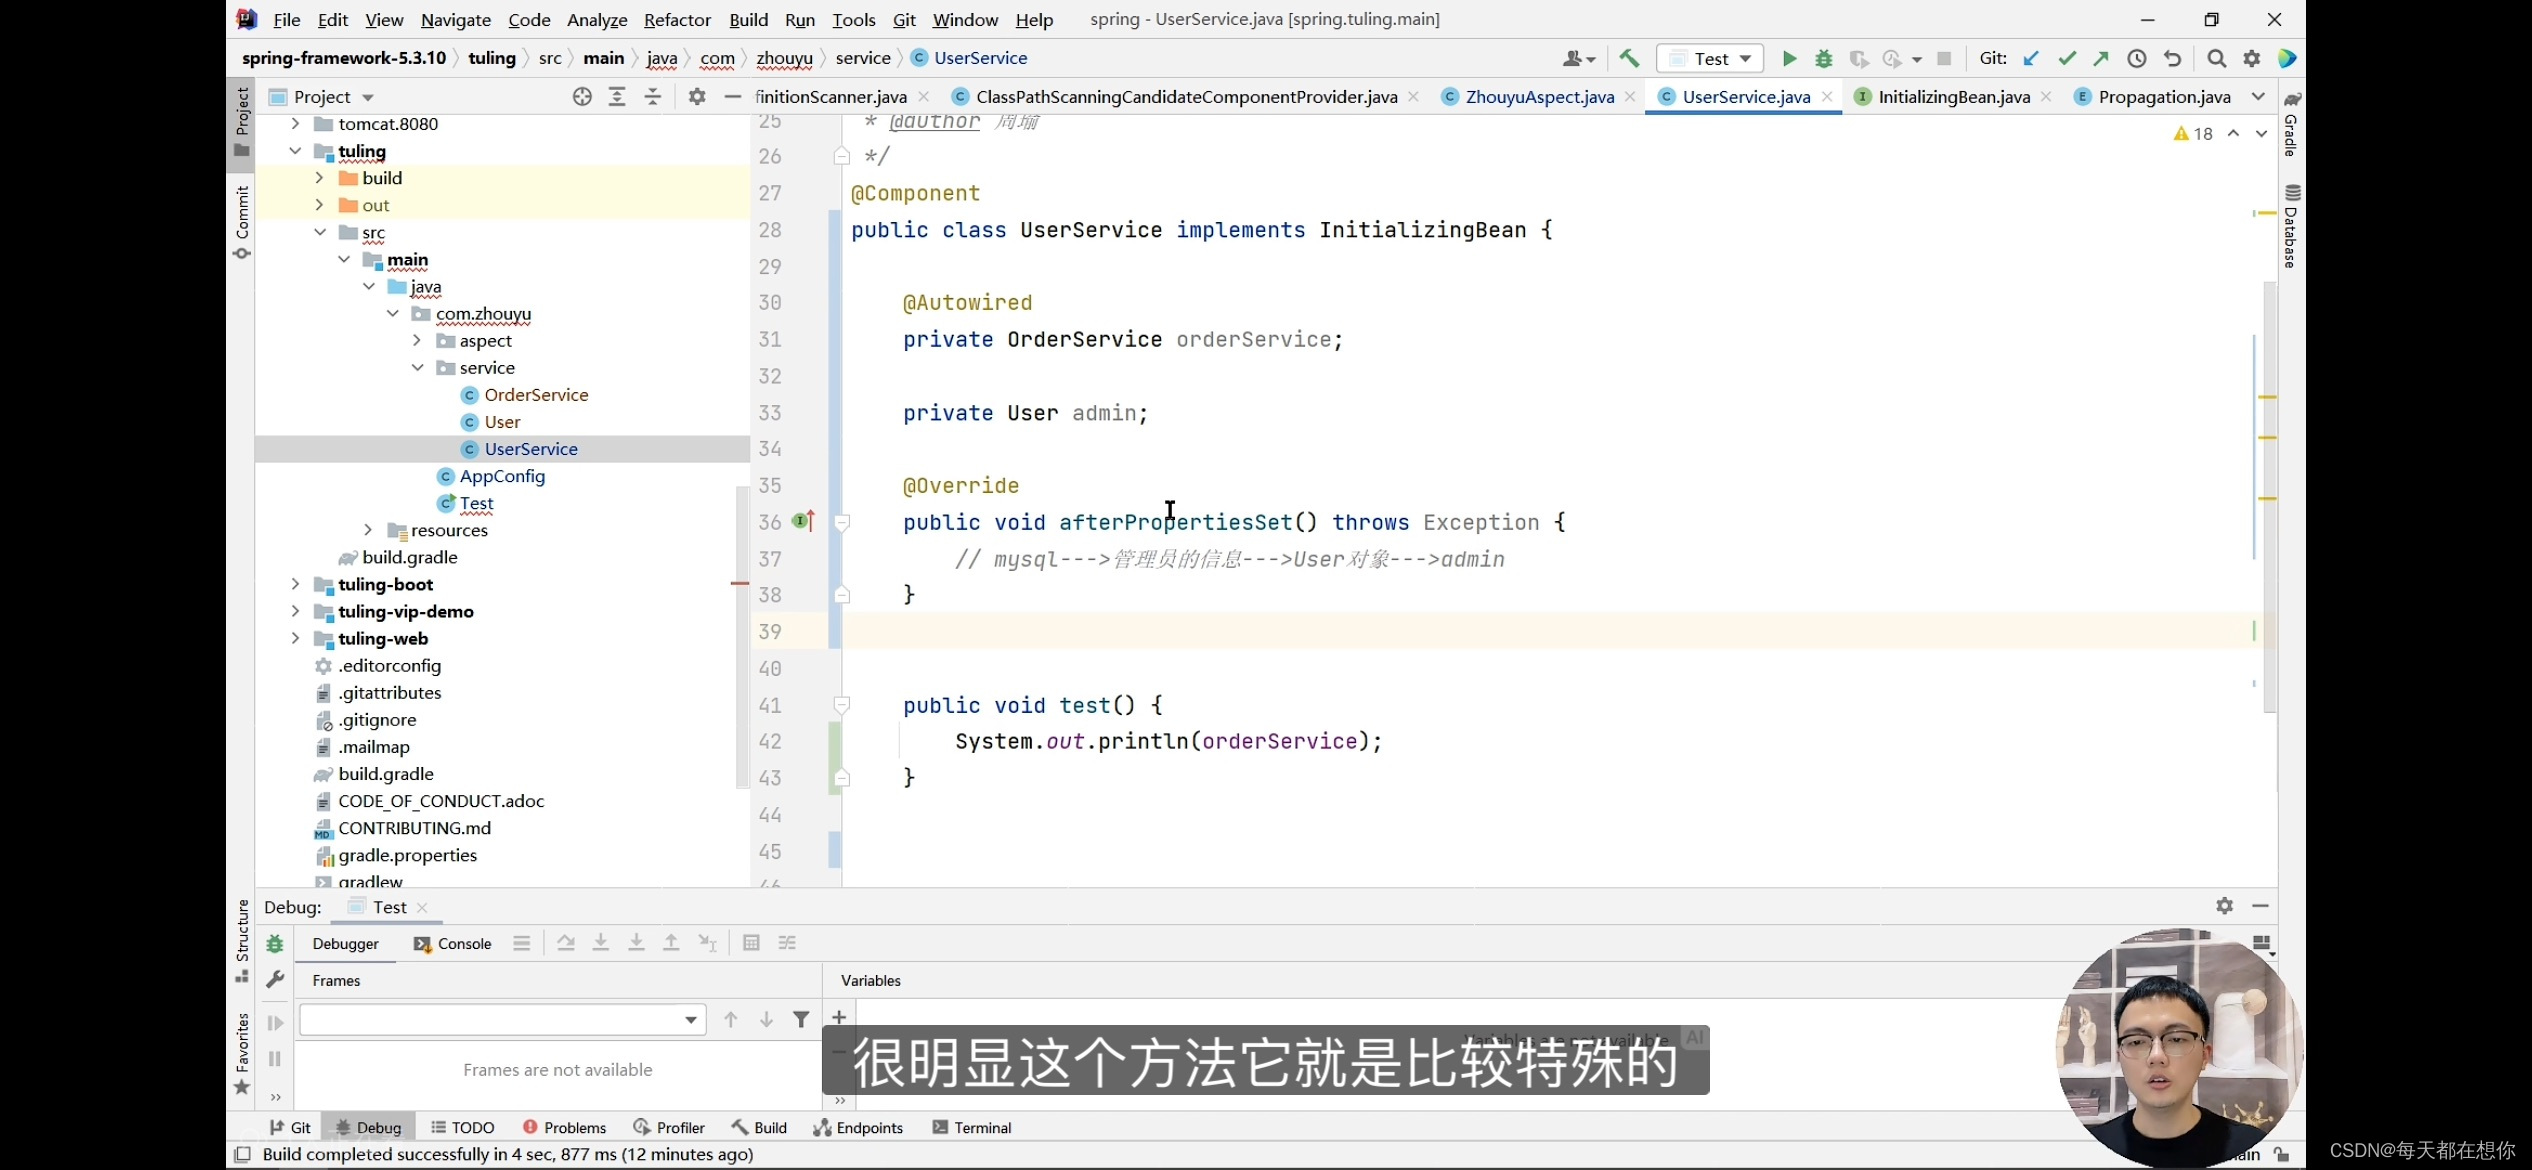2532x1170 pixels.
Task: Toggle Database side tool window
Action: click(2292, 226)
